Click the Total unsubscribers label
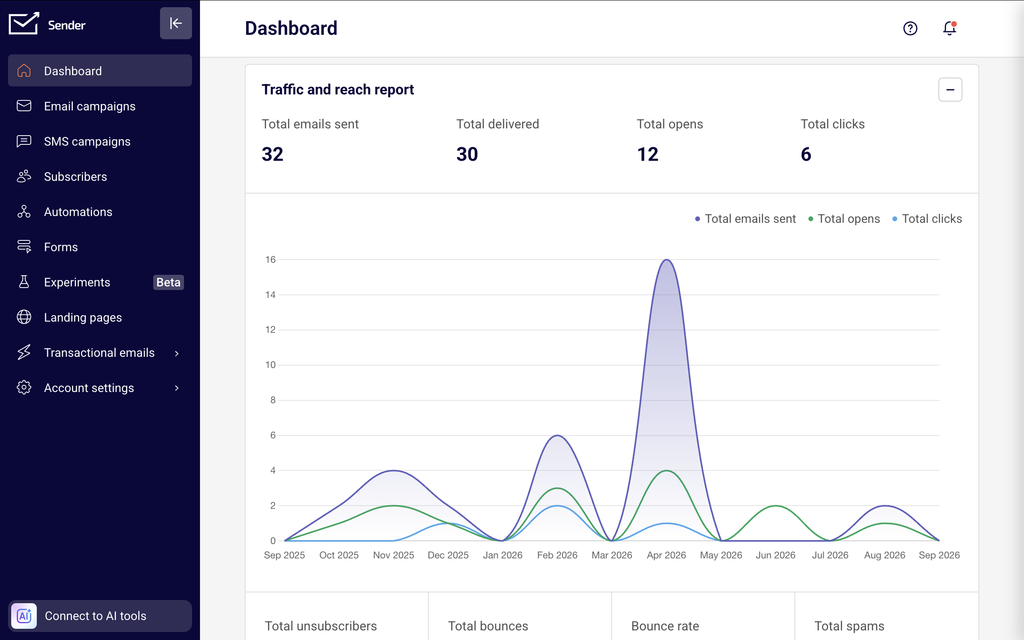 tap(321, 626)
